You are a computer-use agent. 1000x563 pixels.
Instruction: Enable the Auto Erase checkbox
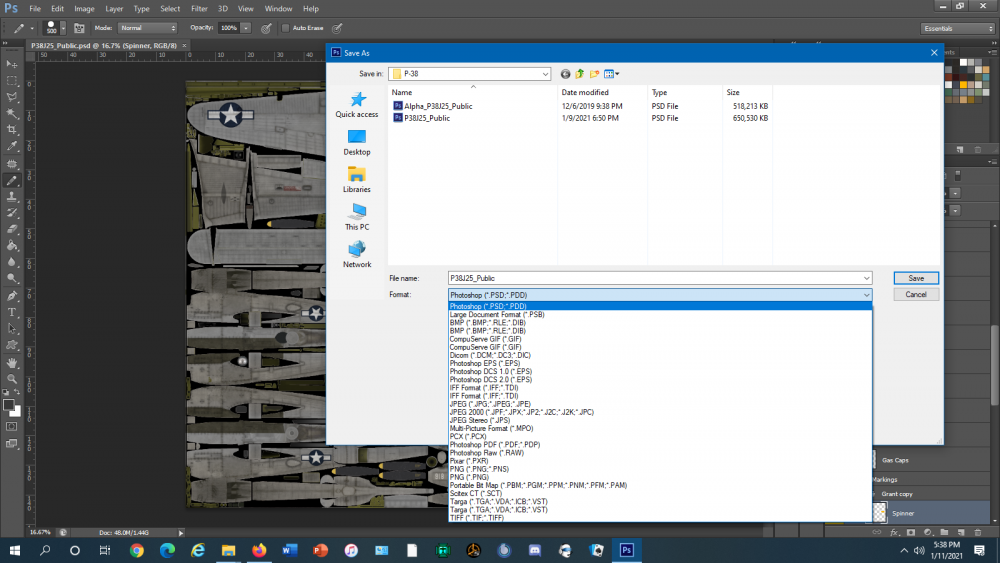point(286,28)
